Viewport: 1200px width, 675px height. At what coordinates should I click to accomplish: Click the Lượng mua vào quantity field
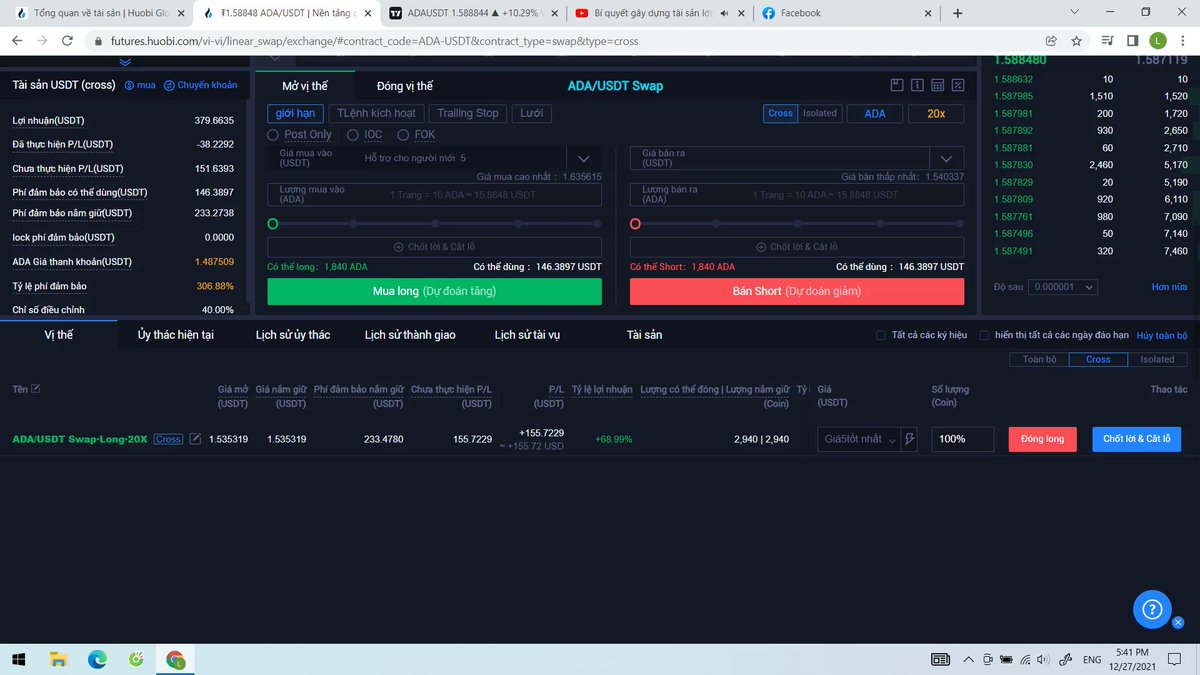tap(434, 195)
